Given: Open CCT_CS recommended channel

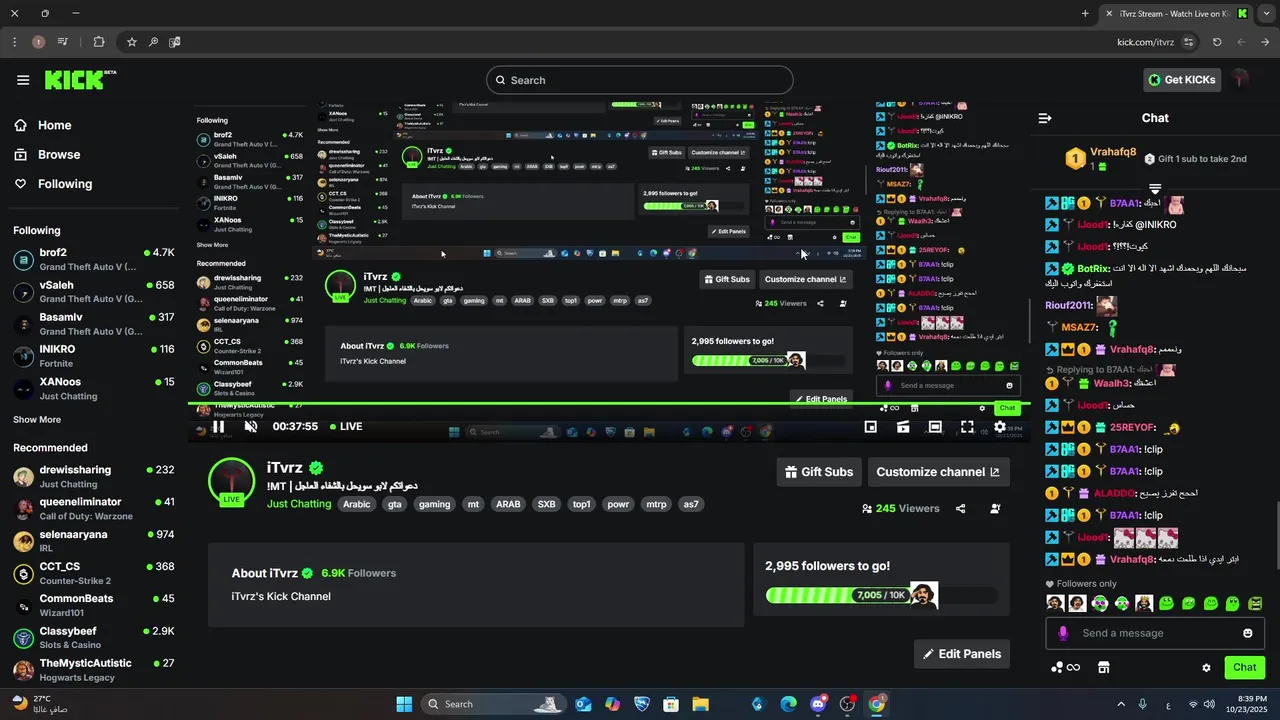Looking at the screenshot, I should pyautogui.click(x=94, y=573).
